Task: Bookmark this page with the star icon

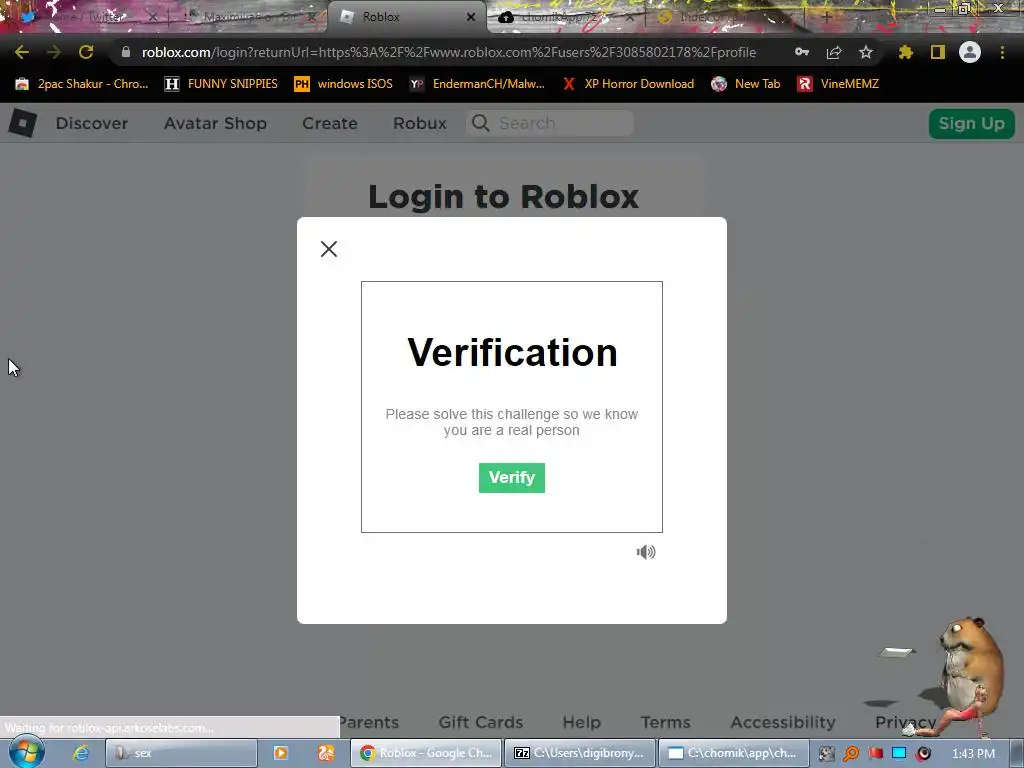Action: (866, 52)
